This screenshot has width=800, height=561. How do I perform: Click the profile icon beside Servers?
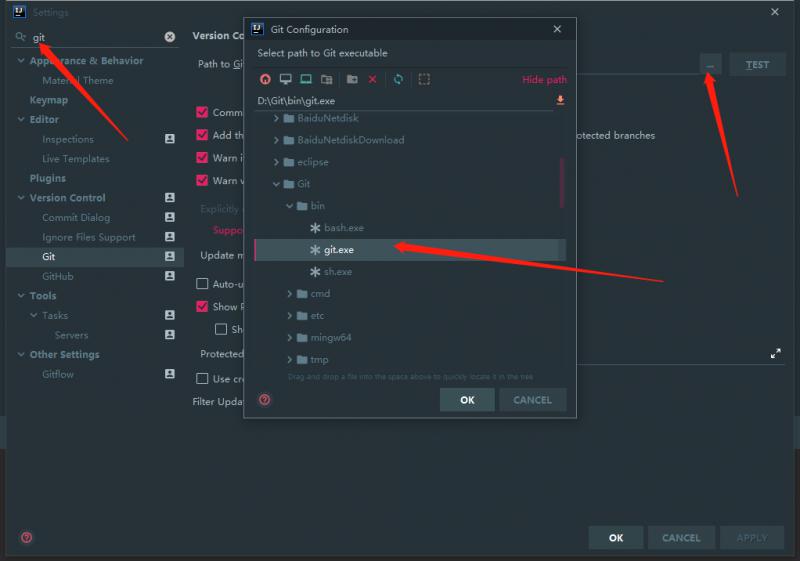pos(170,335)
